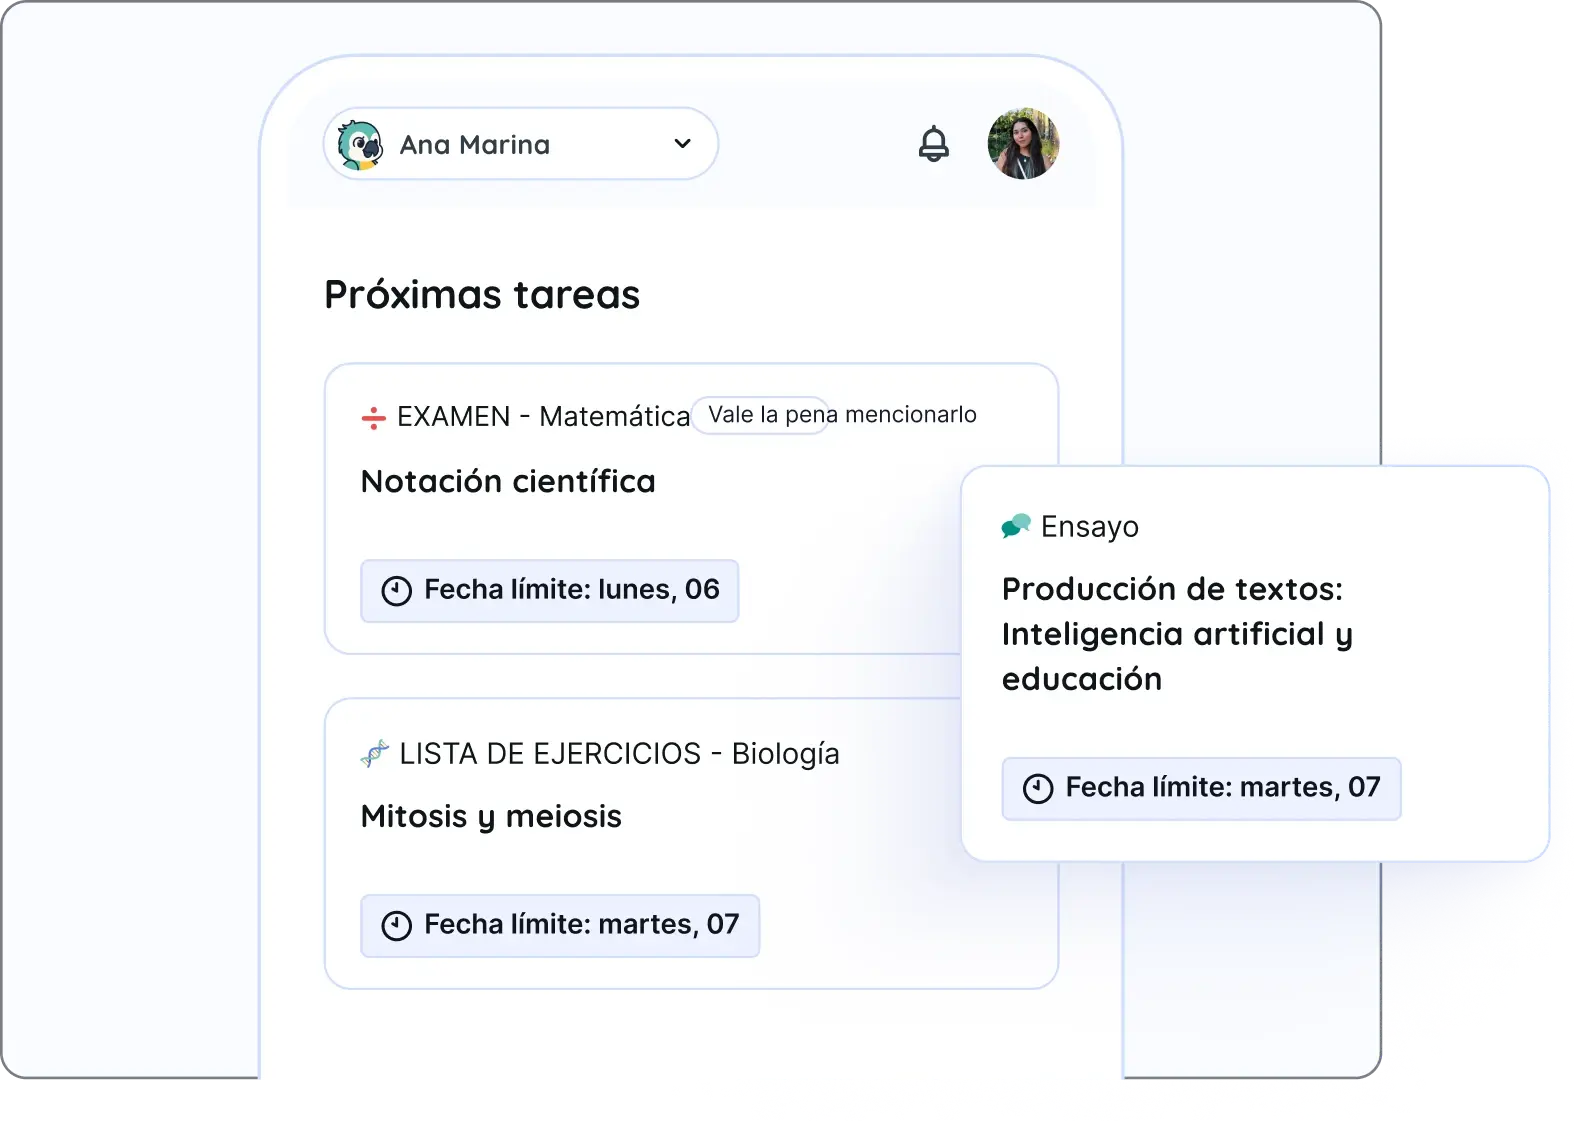Click clock icon on Mitosis y meiosis deadline

coord(397,926)
